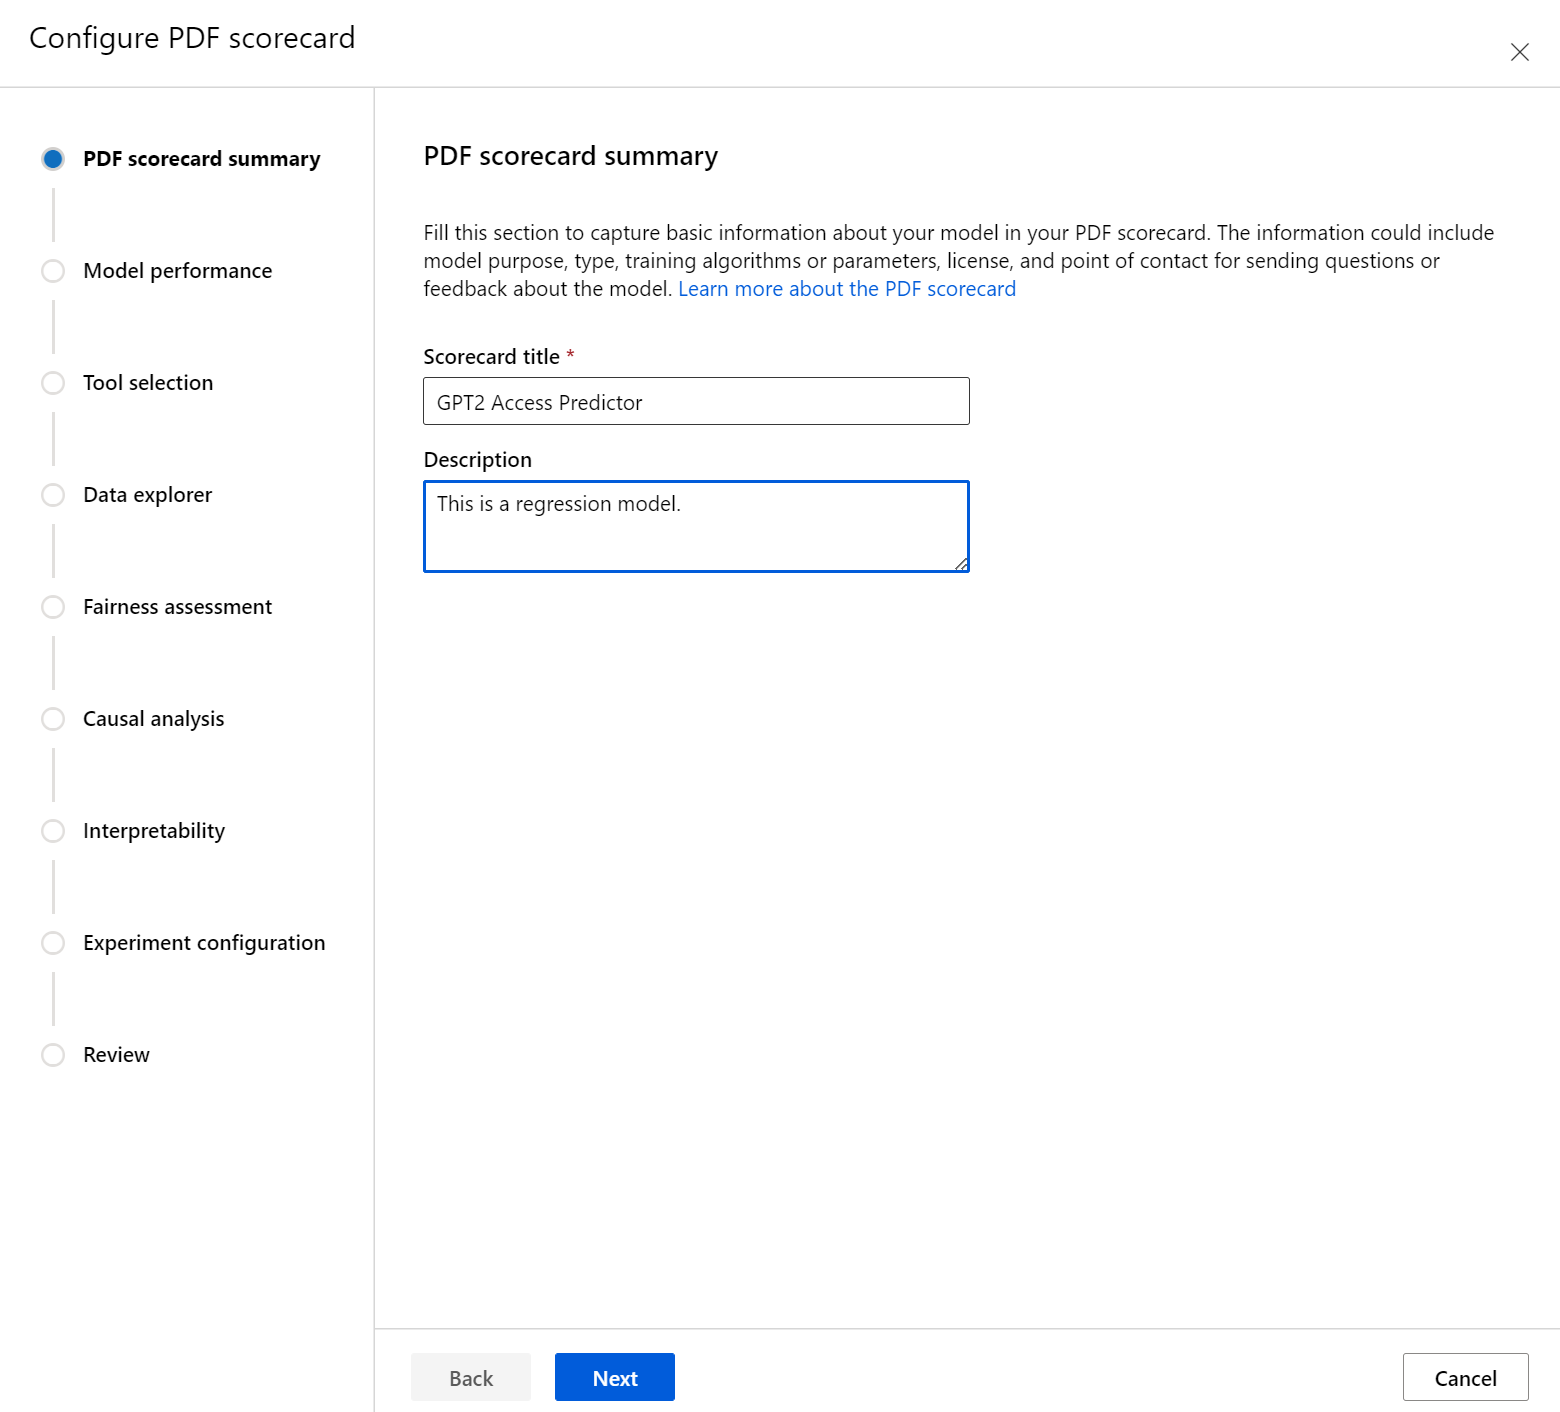The width and height of the screenshot is (1560, 1412).
Task: Jump to the Review step label
Action: [116, 1055]
